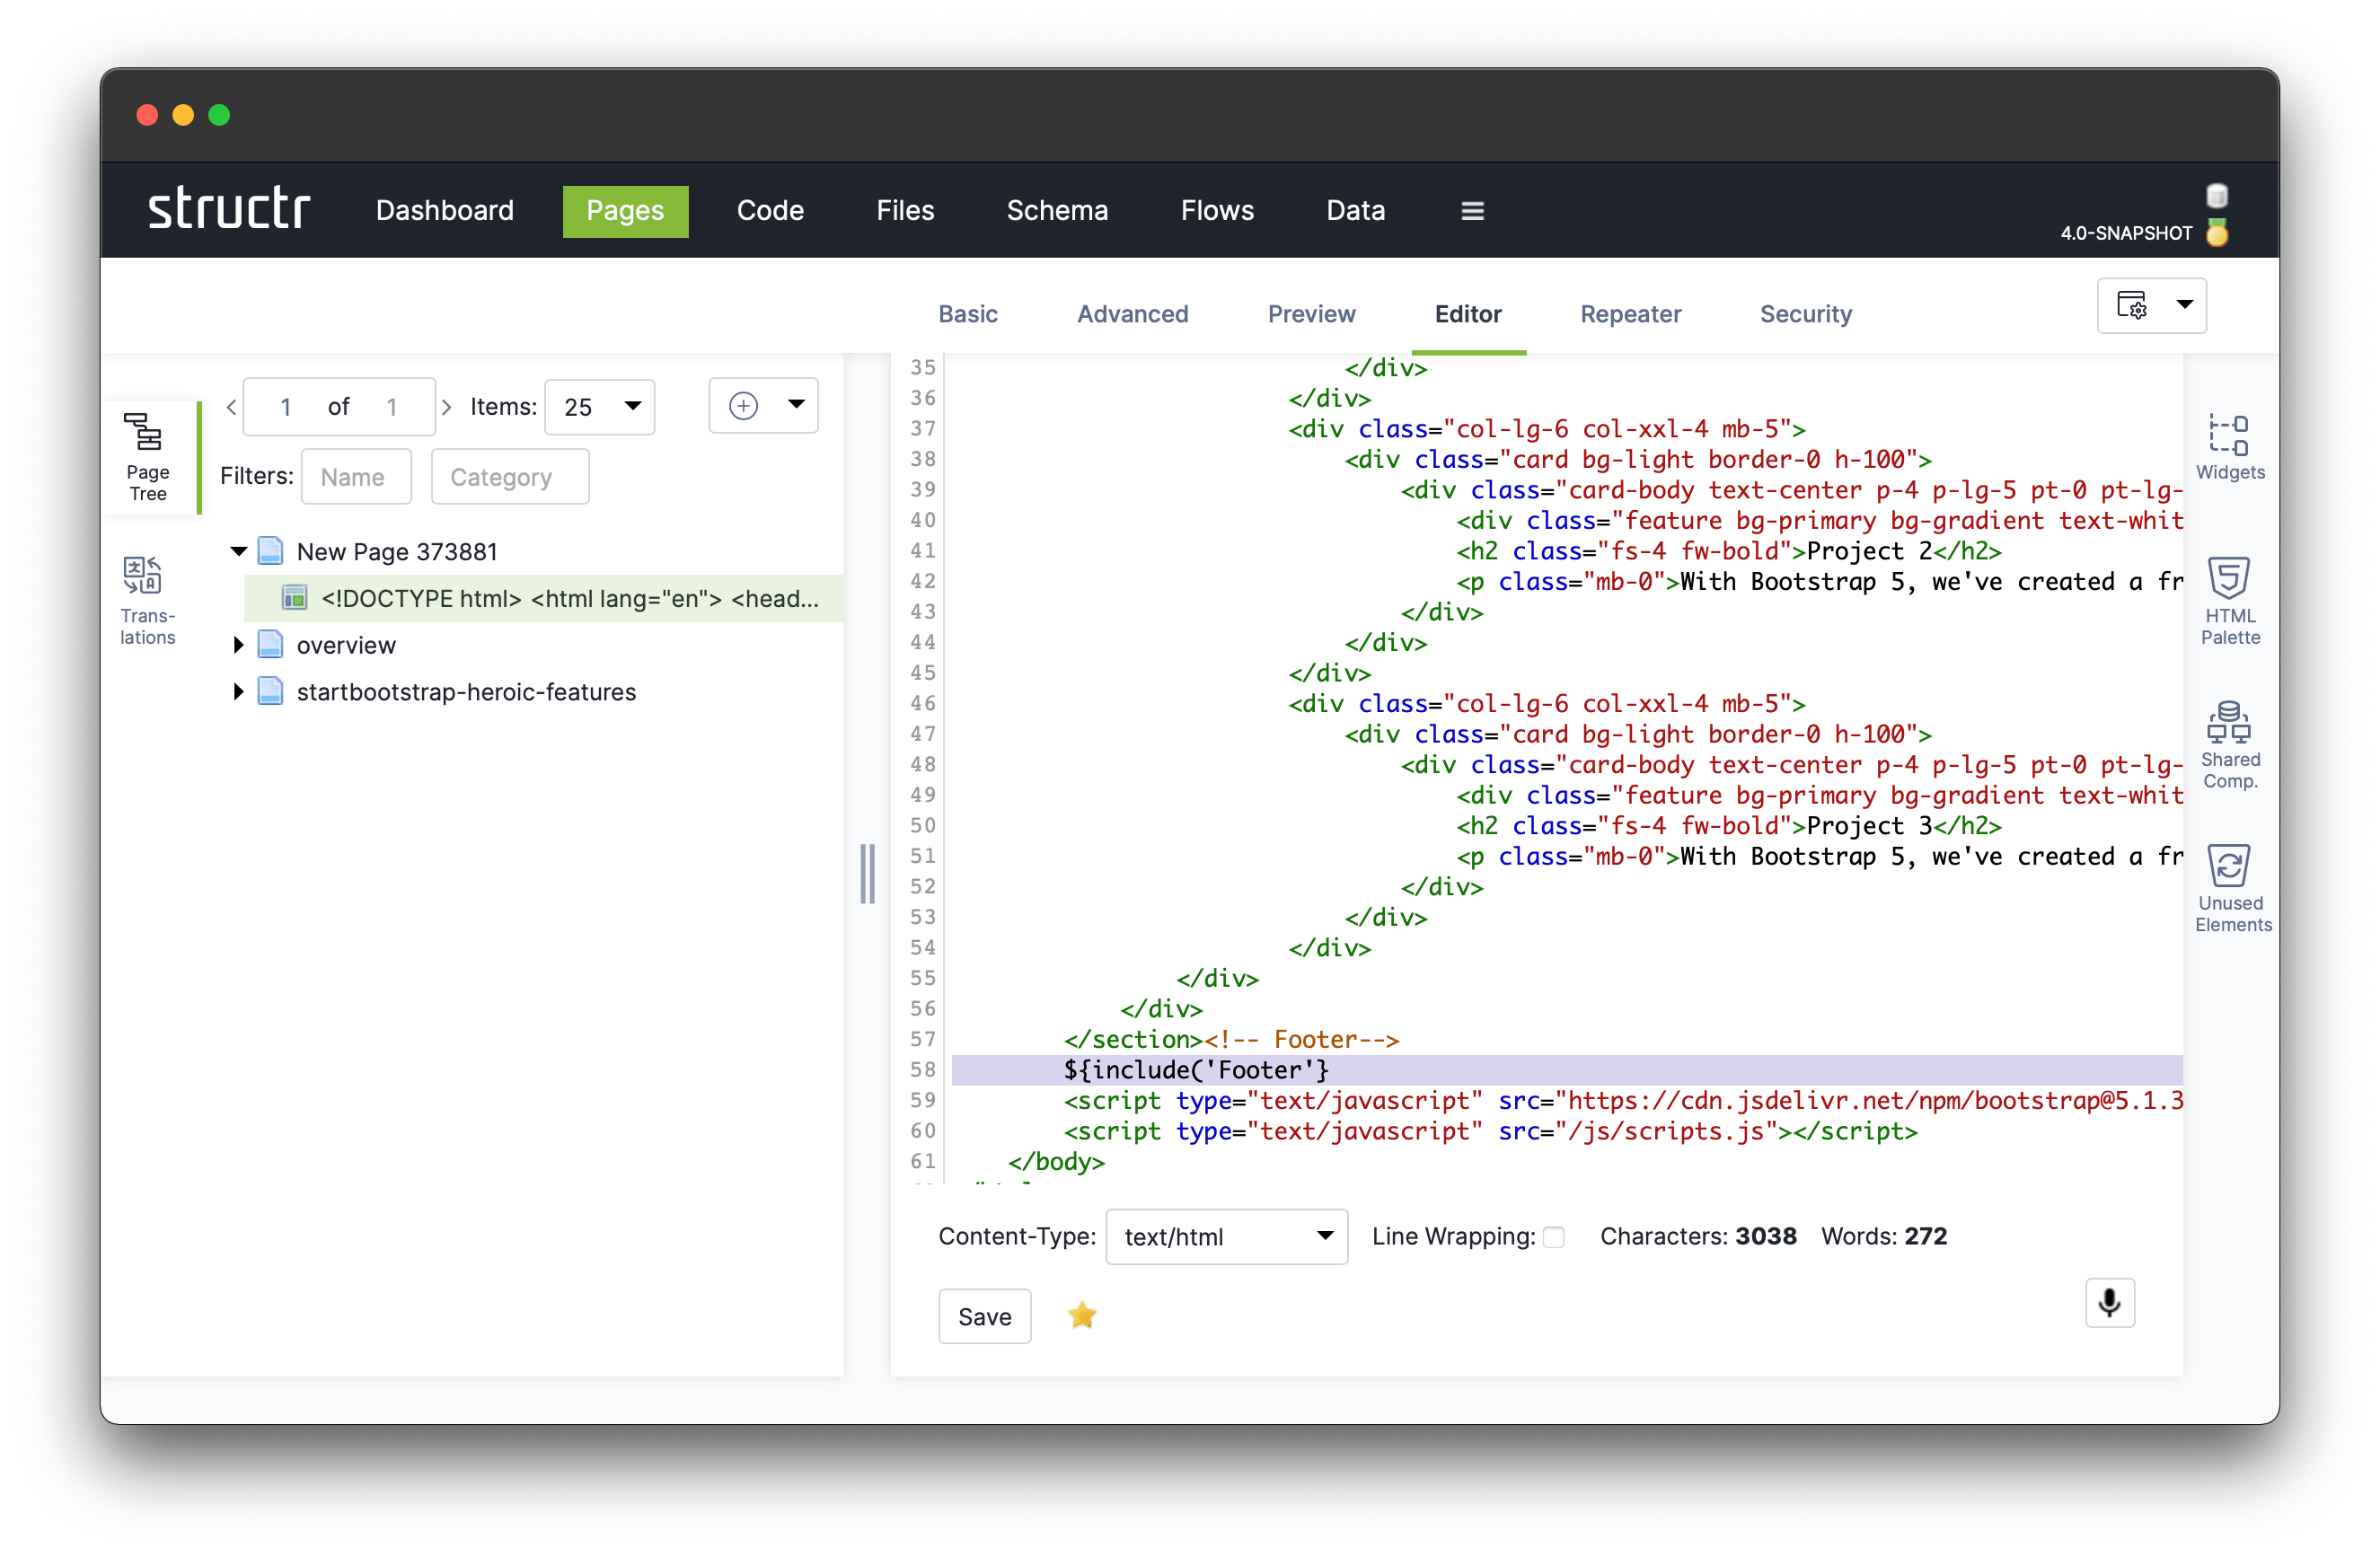This screenshot has height=1557, width=2380.
Task: Open the HTML Palette panel
Action: click(x=2229, y=599)
